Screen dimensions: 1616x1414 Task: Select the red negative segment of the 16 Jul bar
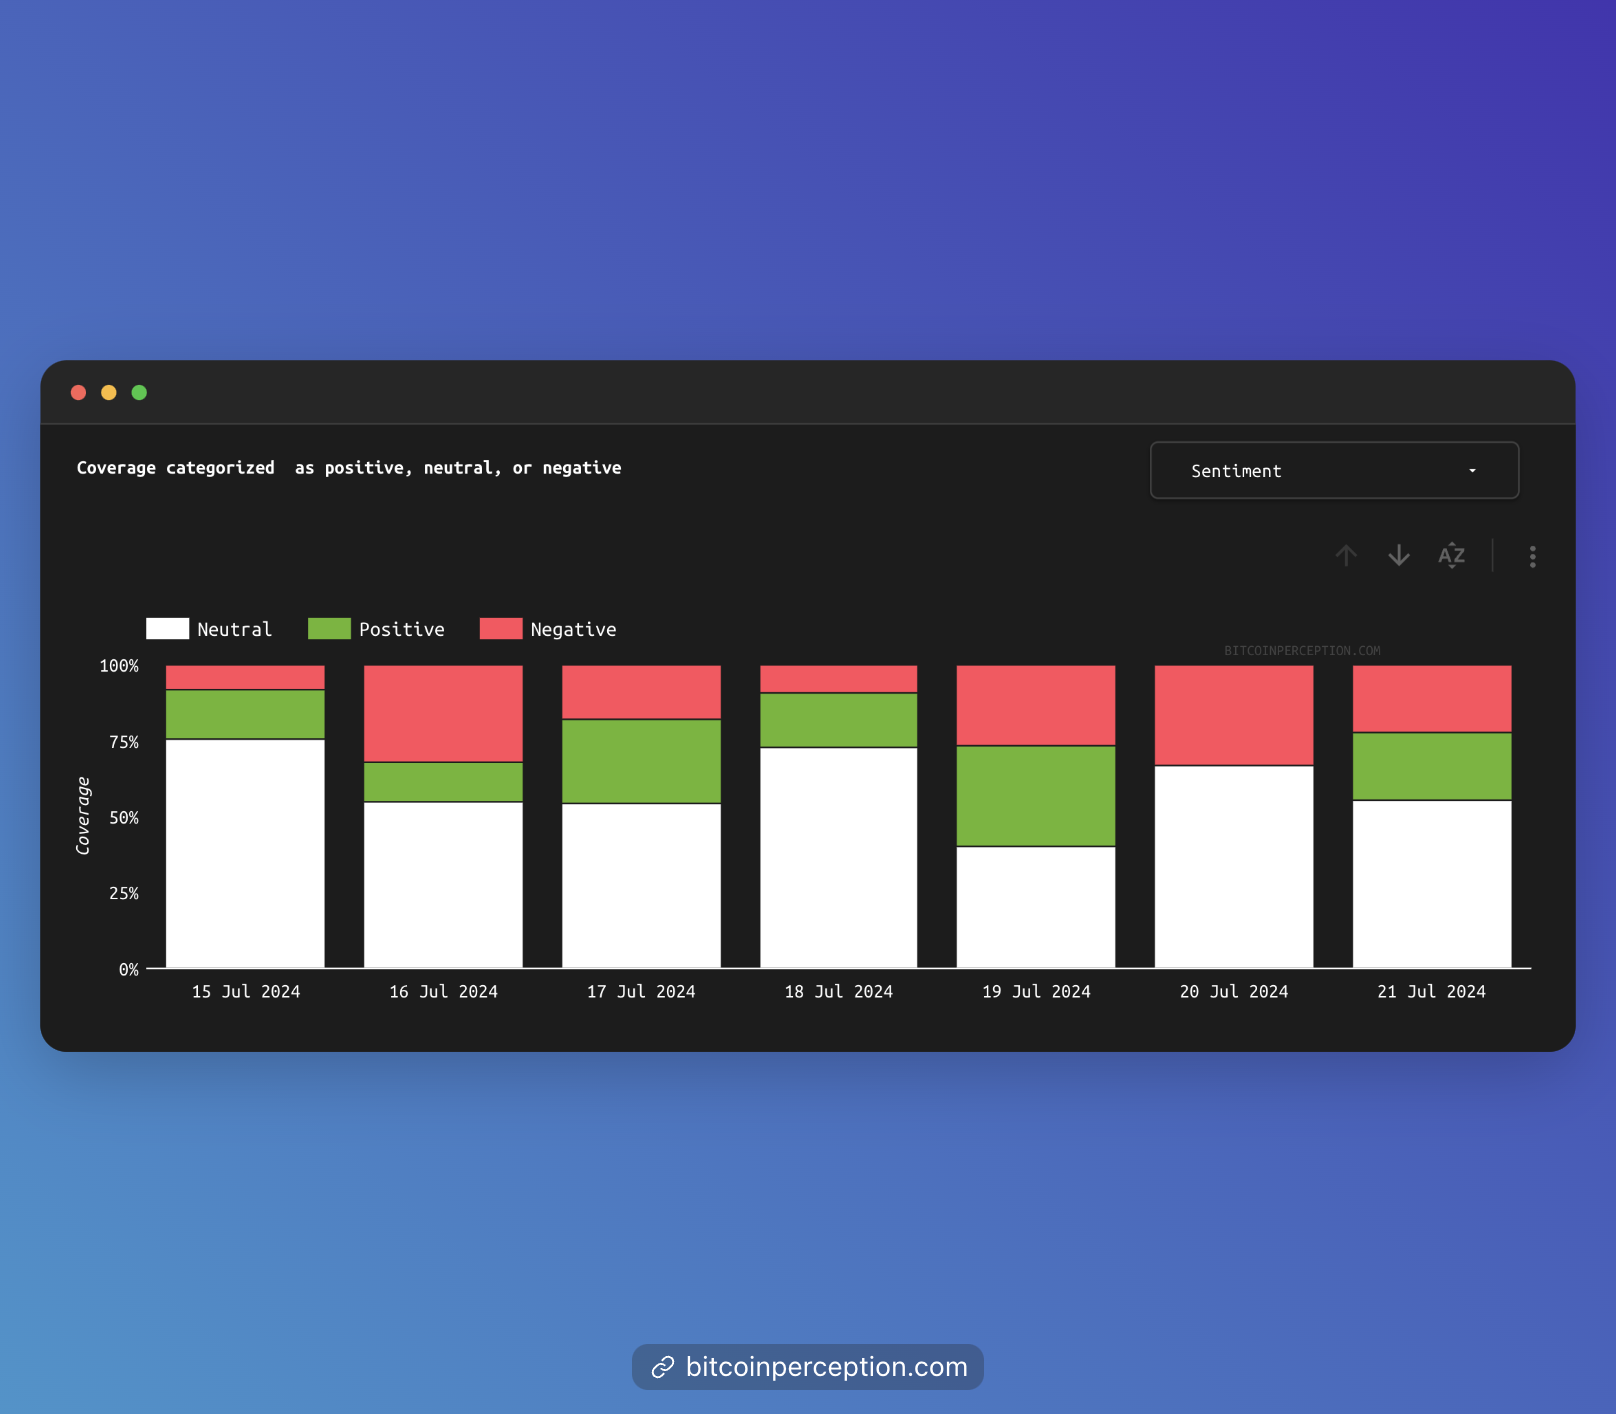click(x=443, y=713)
